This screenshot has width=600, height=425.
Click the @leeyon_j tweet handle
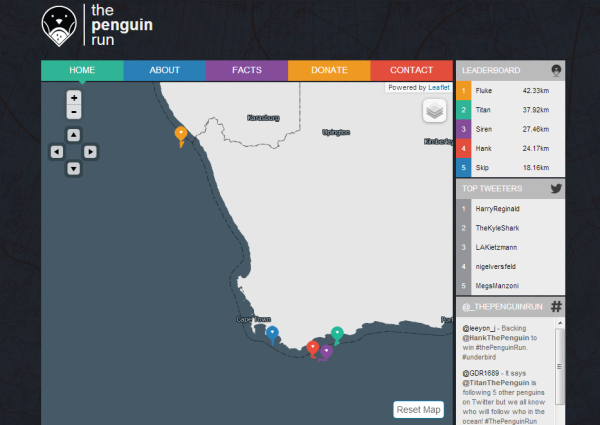[479, 329]
